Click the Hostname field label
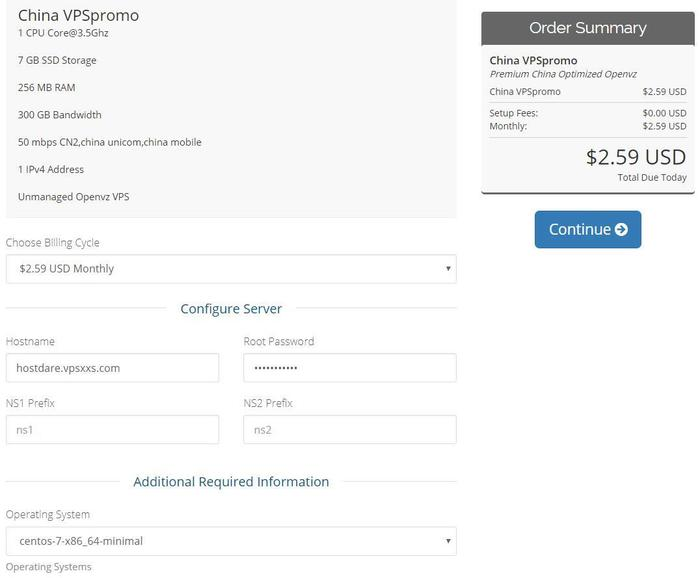This screenshot has height=578, width=700. tap(30, 341)
